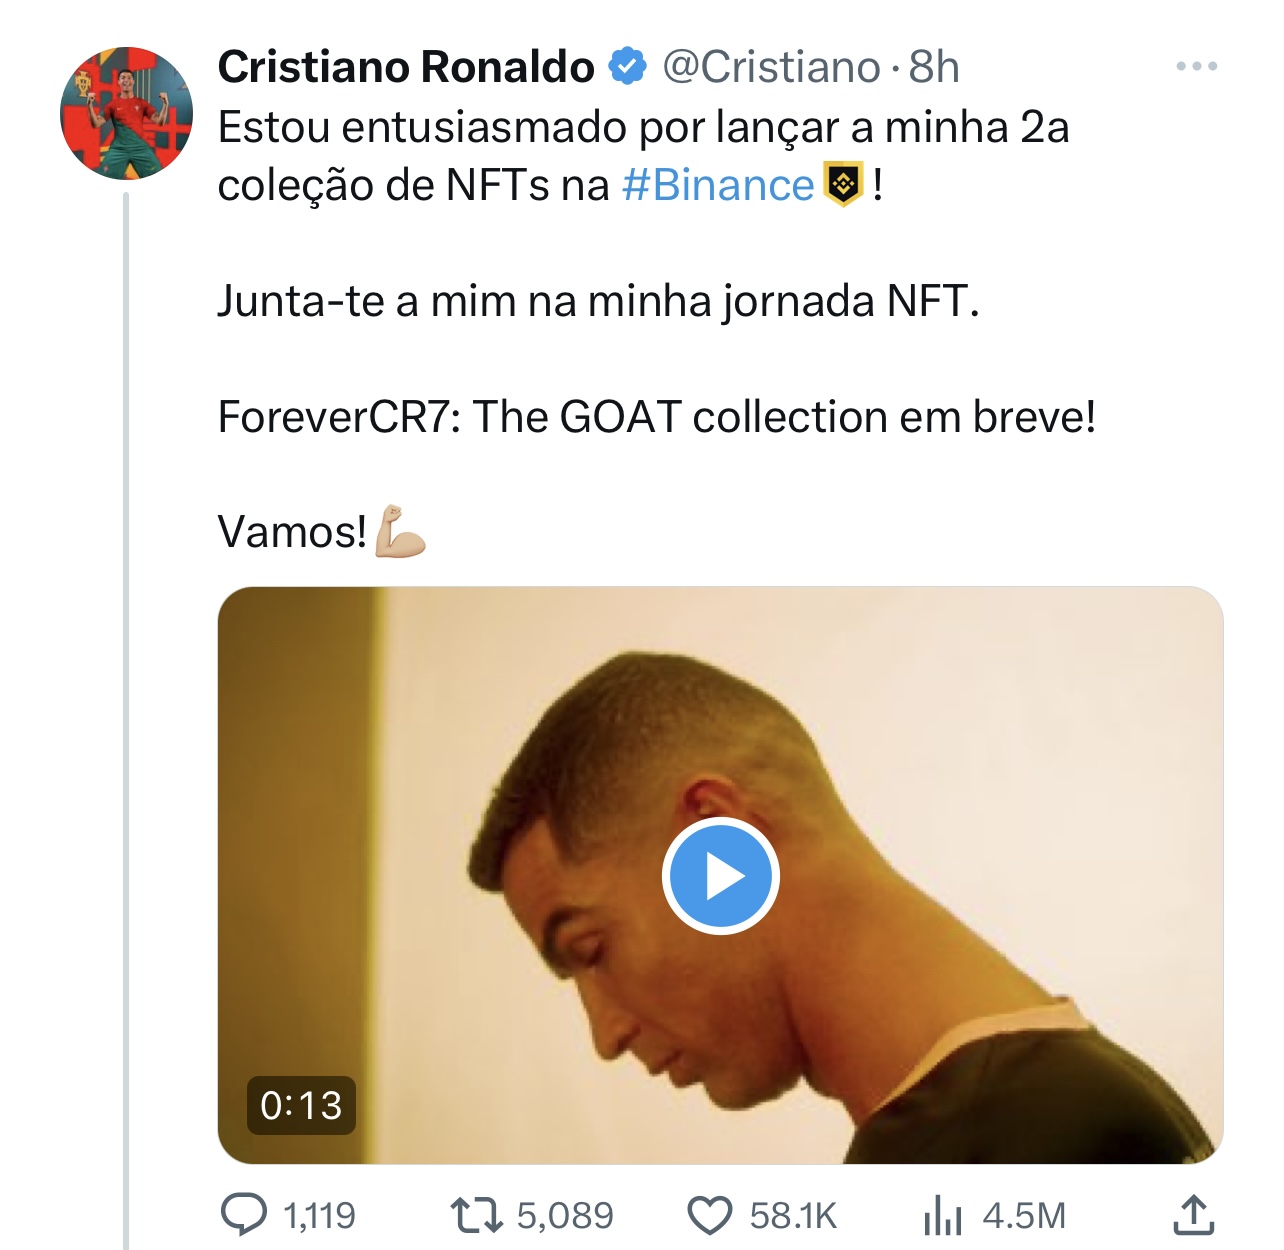Open Cristiano Ronaldo's profile picture

126,113
